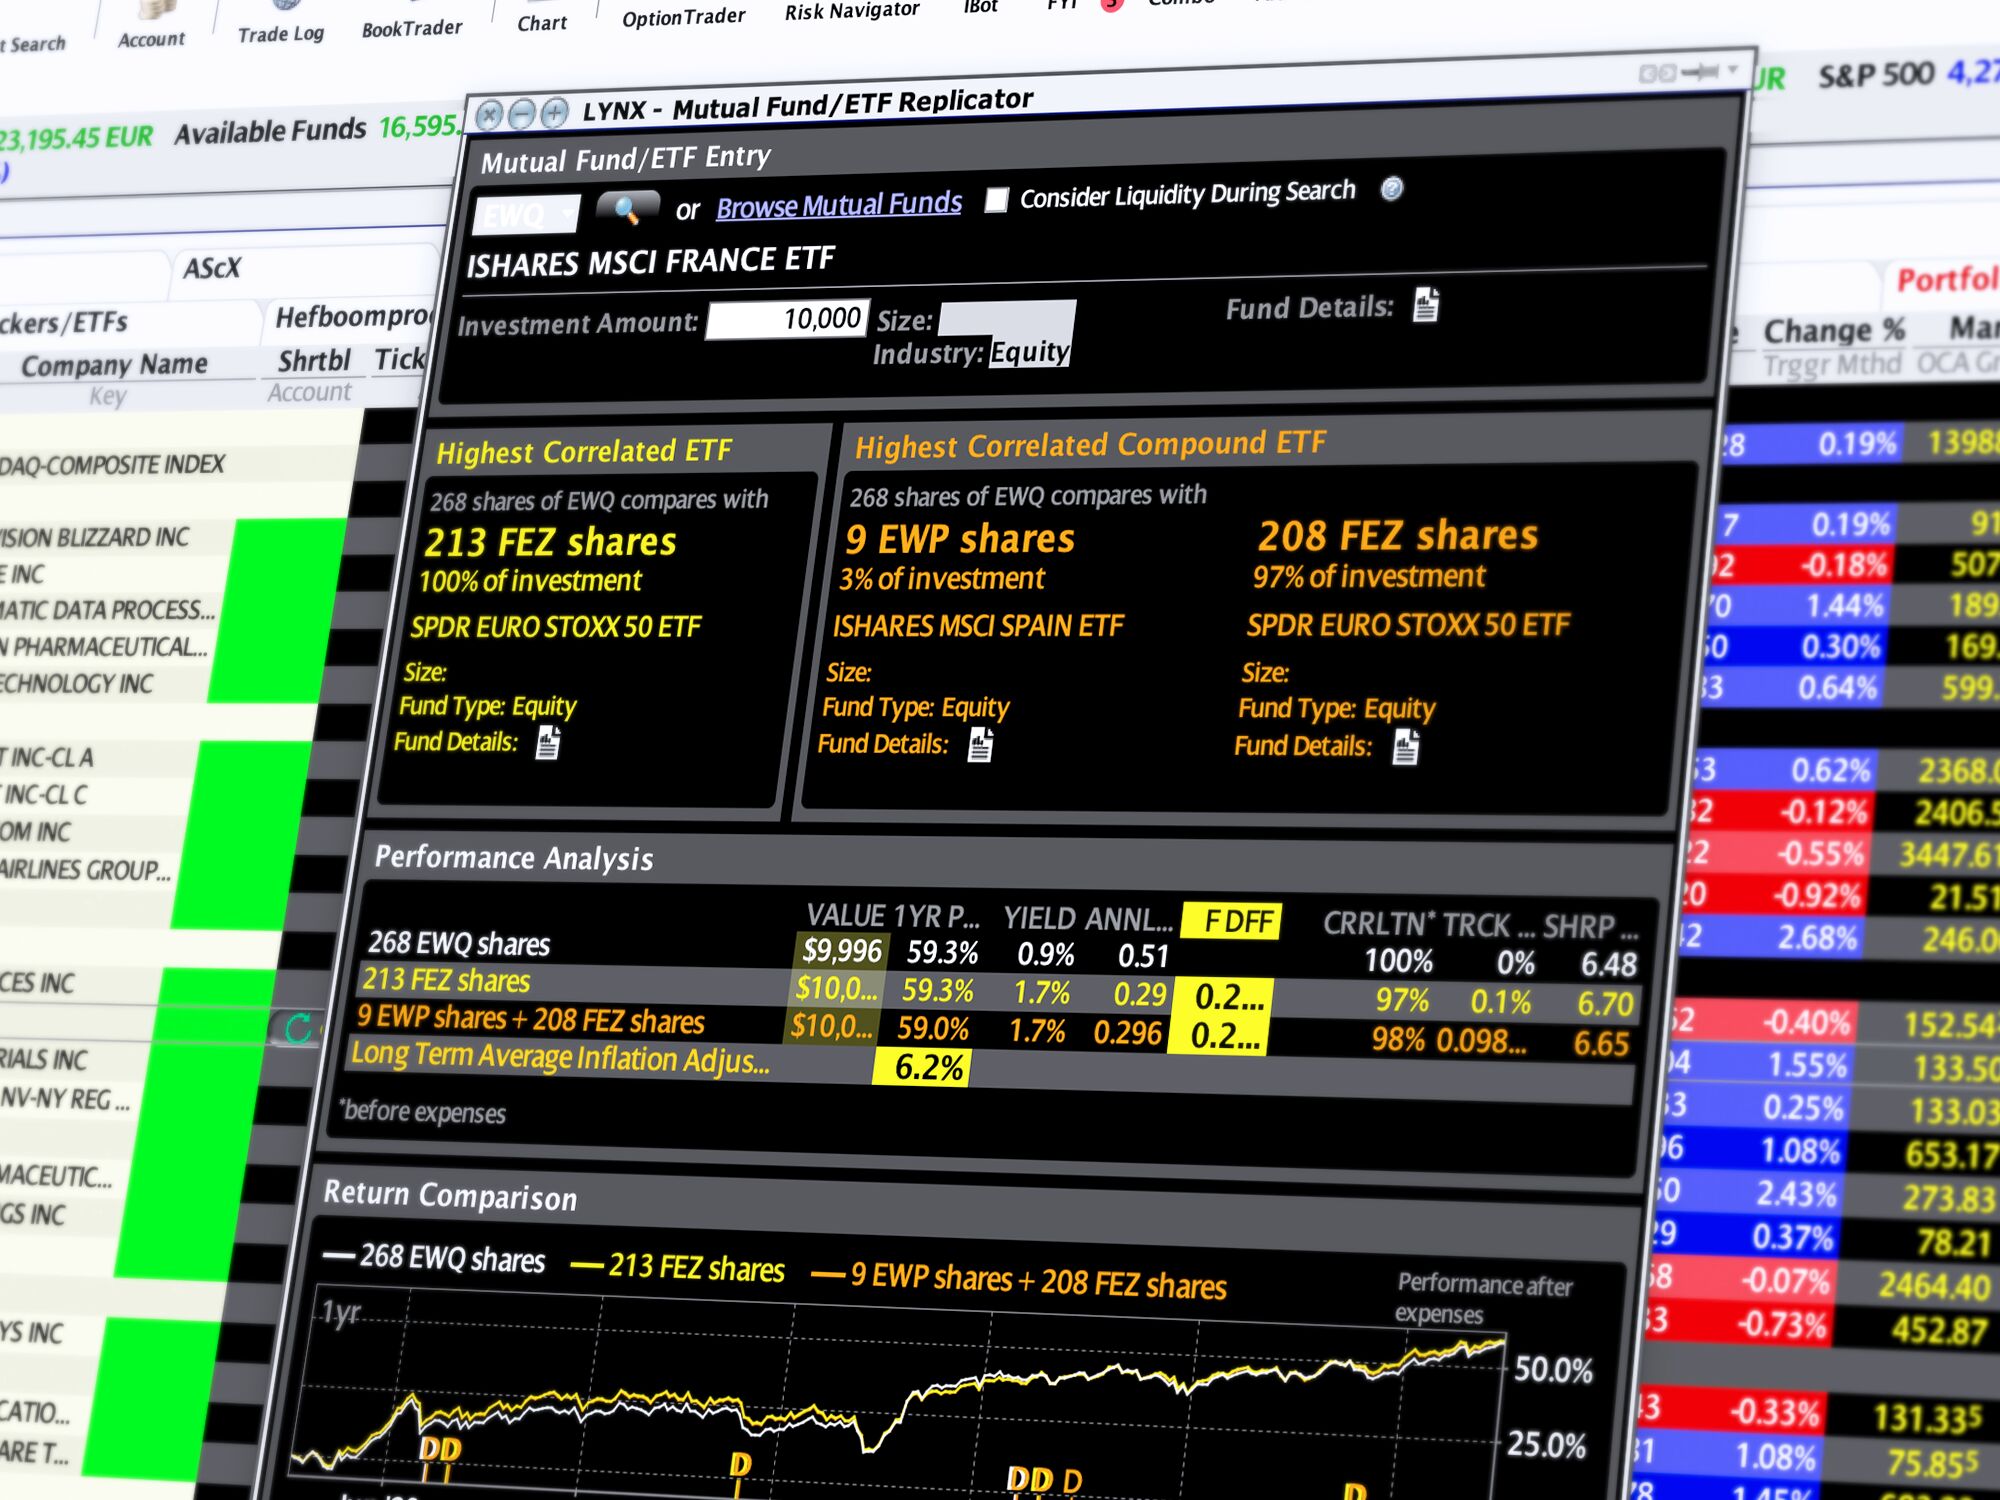Image resolution: width=2000 pixels, height=1500 pixels.
Task: Click 213 FEZ shares heading in Highest Correlated ETF
Action: pyautogui.click(x=550, y=541)
